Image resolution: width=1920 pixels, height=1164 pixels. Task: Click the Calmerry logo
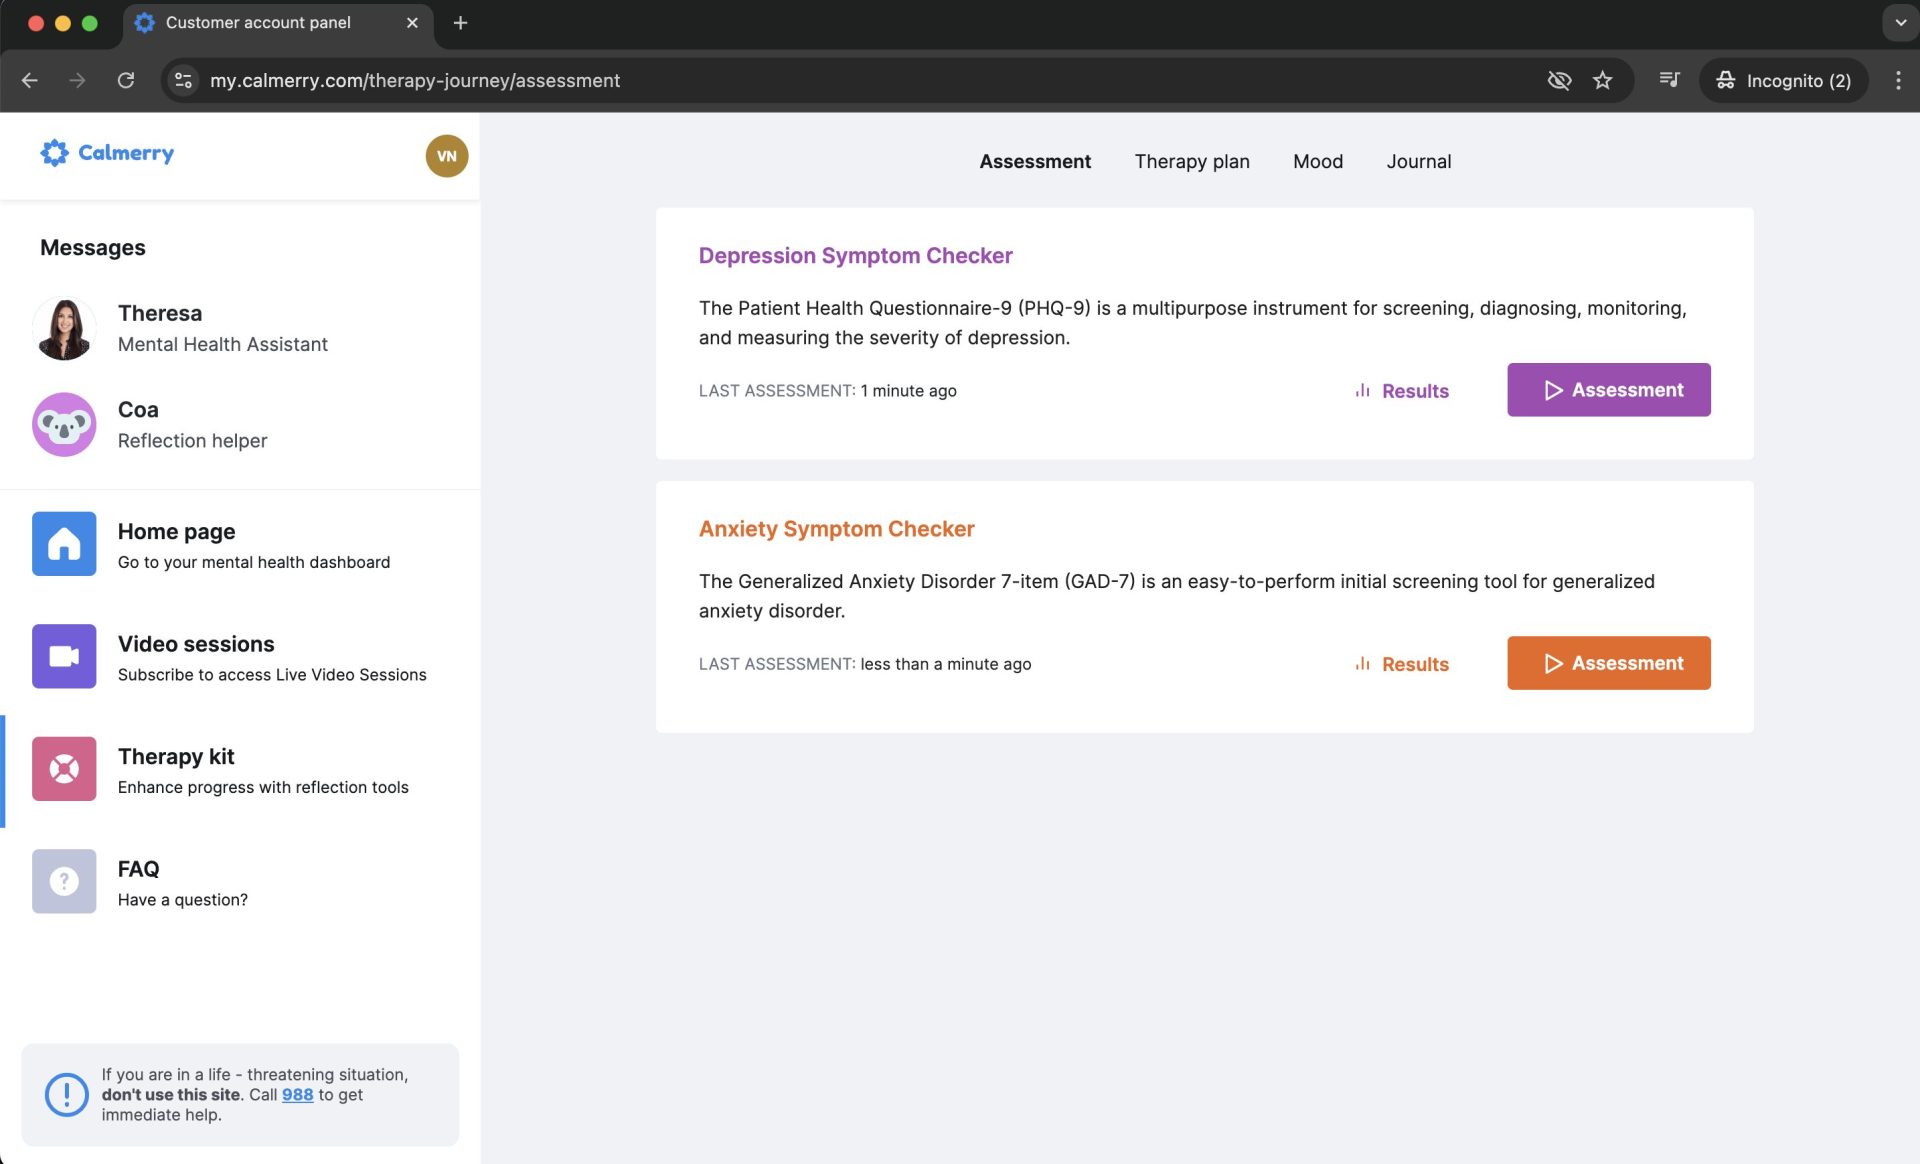107,153
